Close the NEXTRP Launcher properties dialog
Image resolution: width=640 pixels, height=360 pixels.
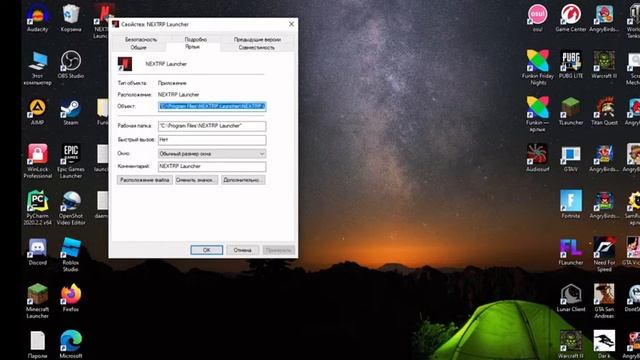291,24
